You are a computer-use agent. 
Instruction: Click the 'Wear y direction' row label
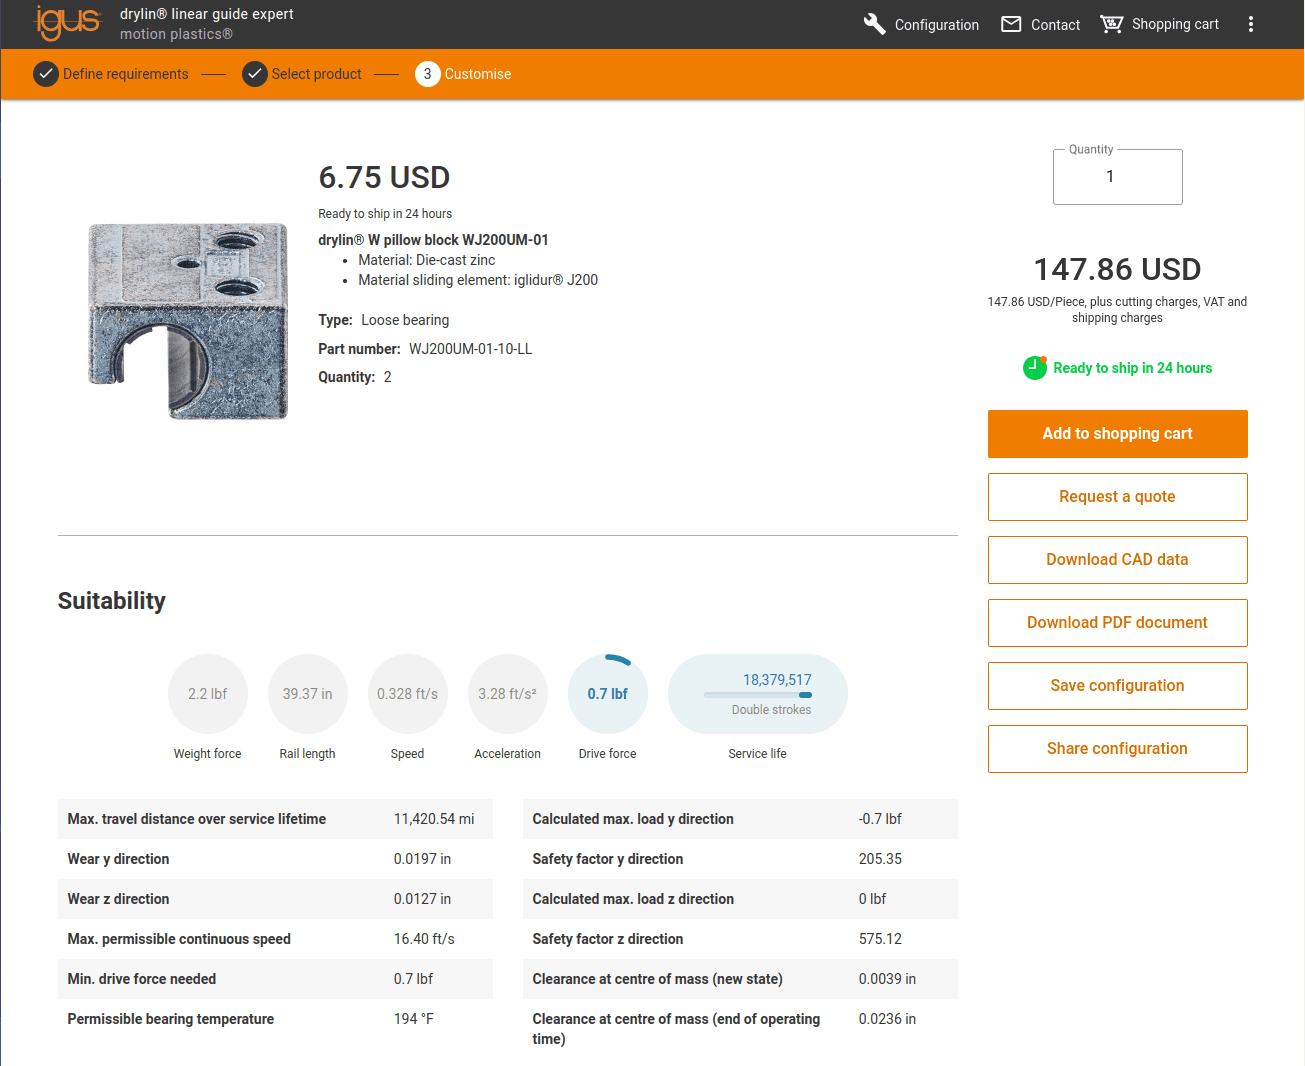click(x=119, y=859)
